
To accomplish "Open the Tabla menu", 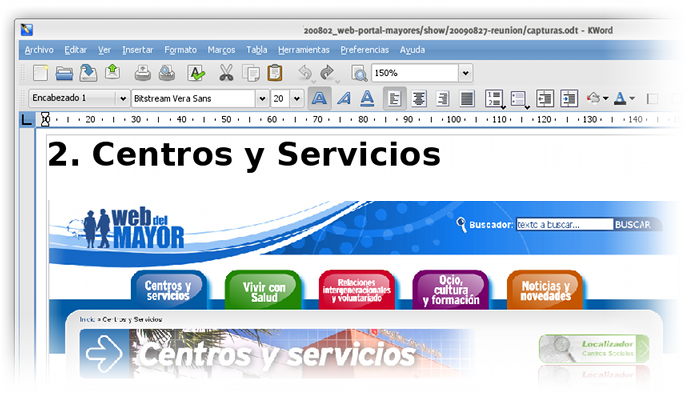I will point(257,50).
